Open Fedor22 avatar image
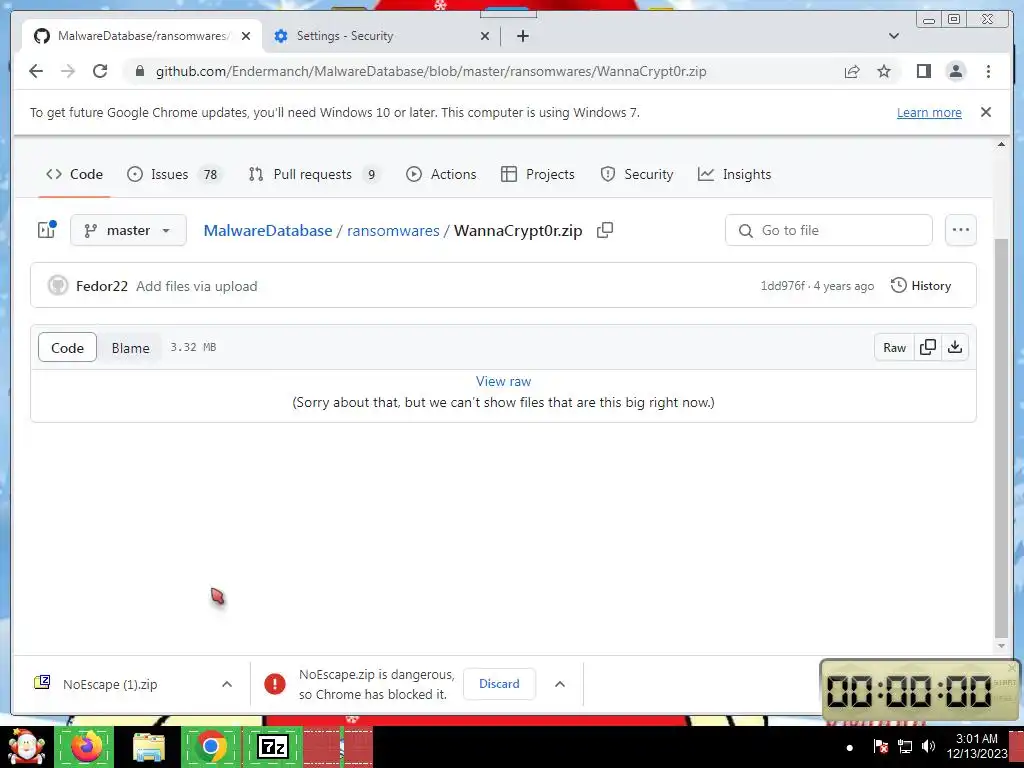 tap(57, 285)
